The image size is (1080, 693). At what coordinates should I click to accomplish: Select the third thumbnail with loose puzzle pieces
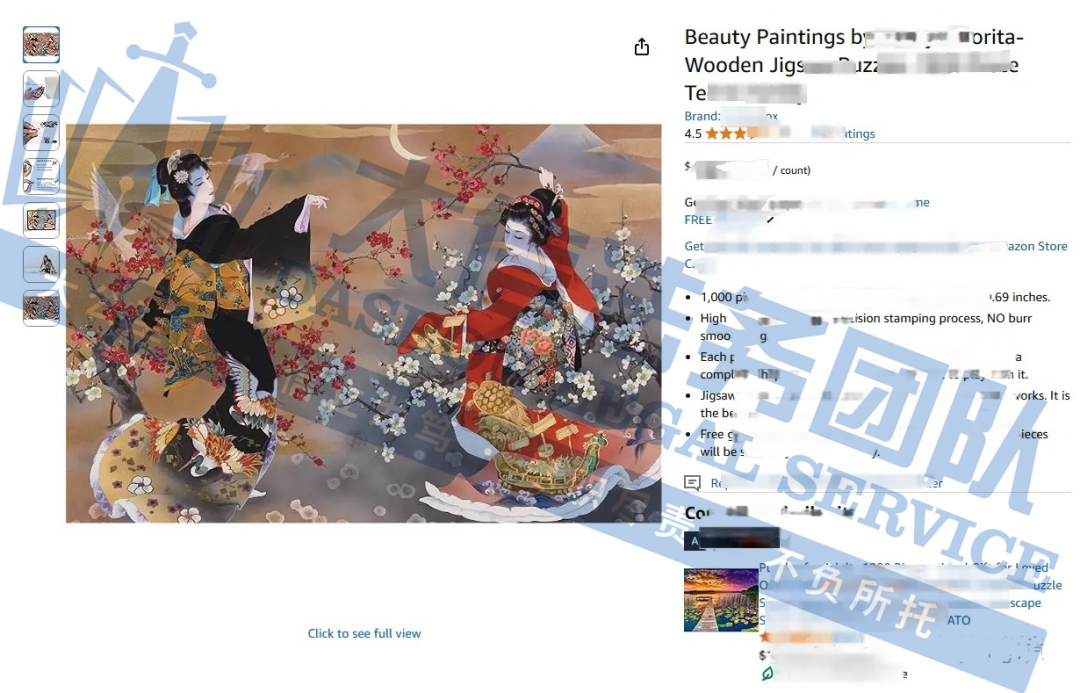click(41, 132)
